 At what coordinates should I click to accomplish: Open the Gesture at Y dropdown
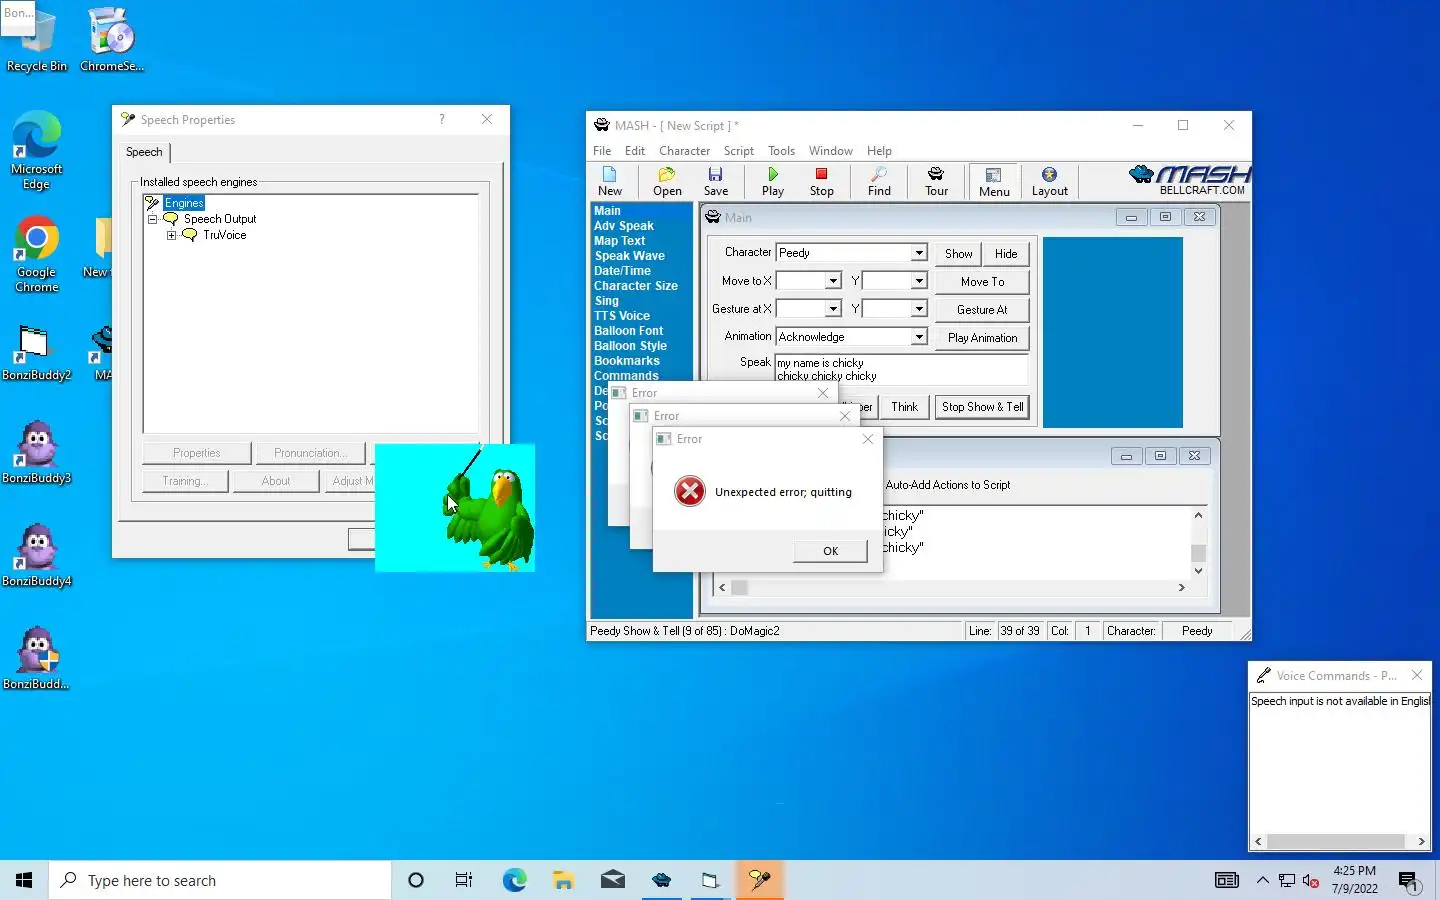918,309
